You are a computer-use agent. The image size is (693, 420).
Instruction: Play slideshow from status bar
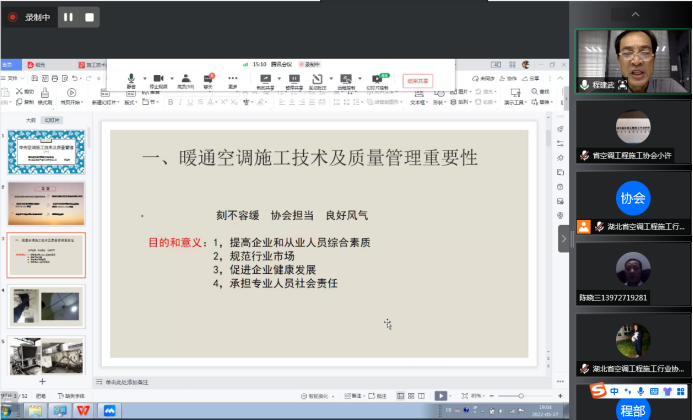coord(441,396)
